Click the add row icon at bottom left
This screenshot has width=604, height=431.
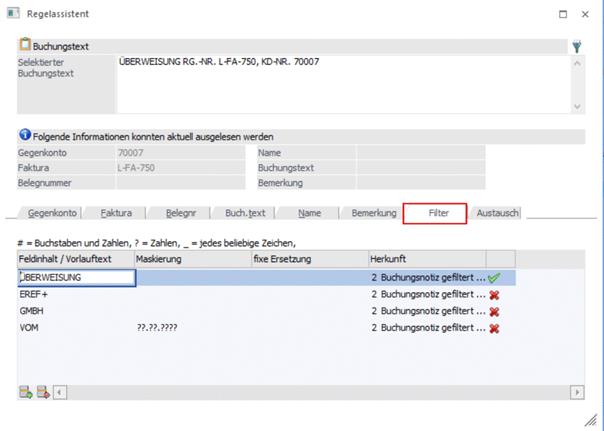[26, 393]
